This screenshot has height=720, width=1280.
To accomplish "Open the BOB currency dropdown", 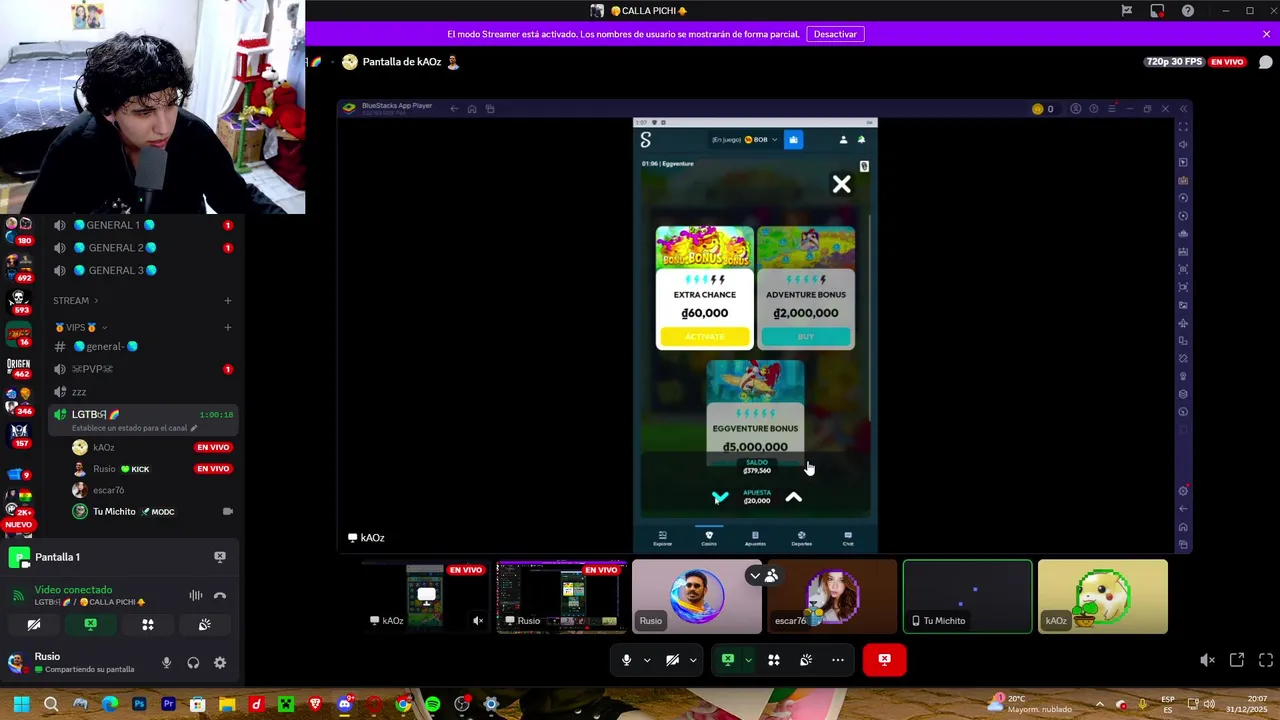I will point(760,140).
